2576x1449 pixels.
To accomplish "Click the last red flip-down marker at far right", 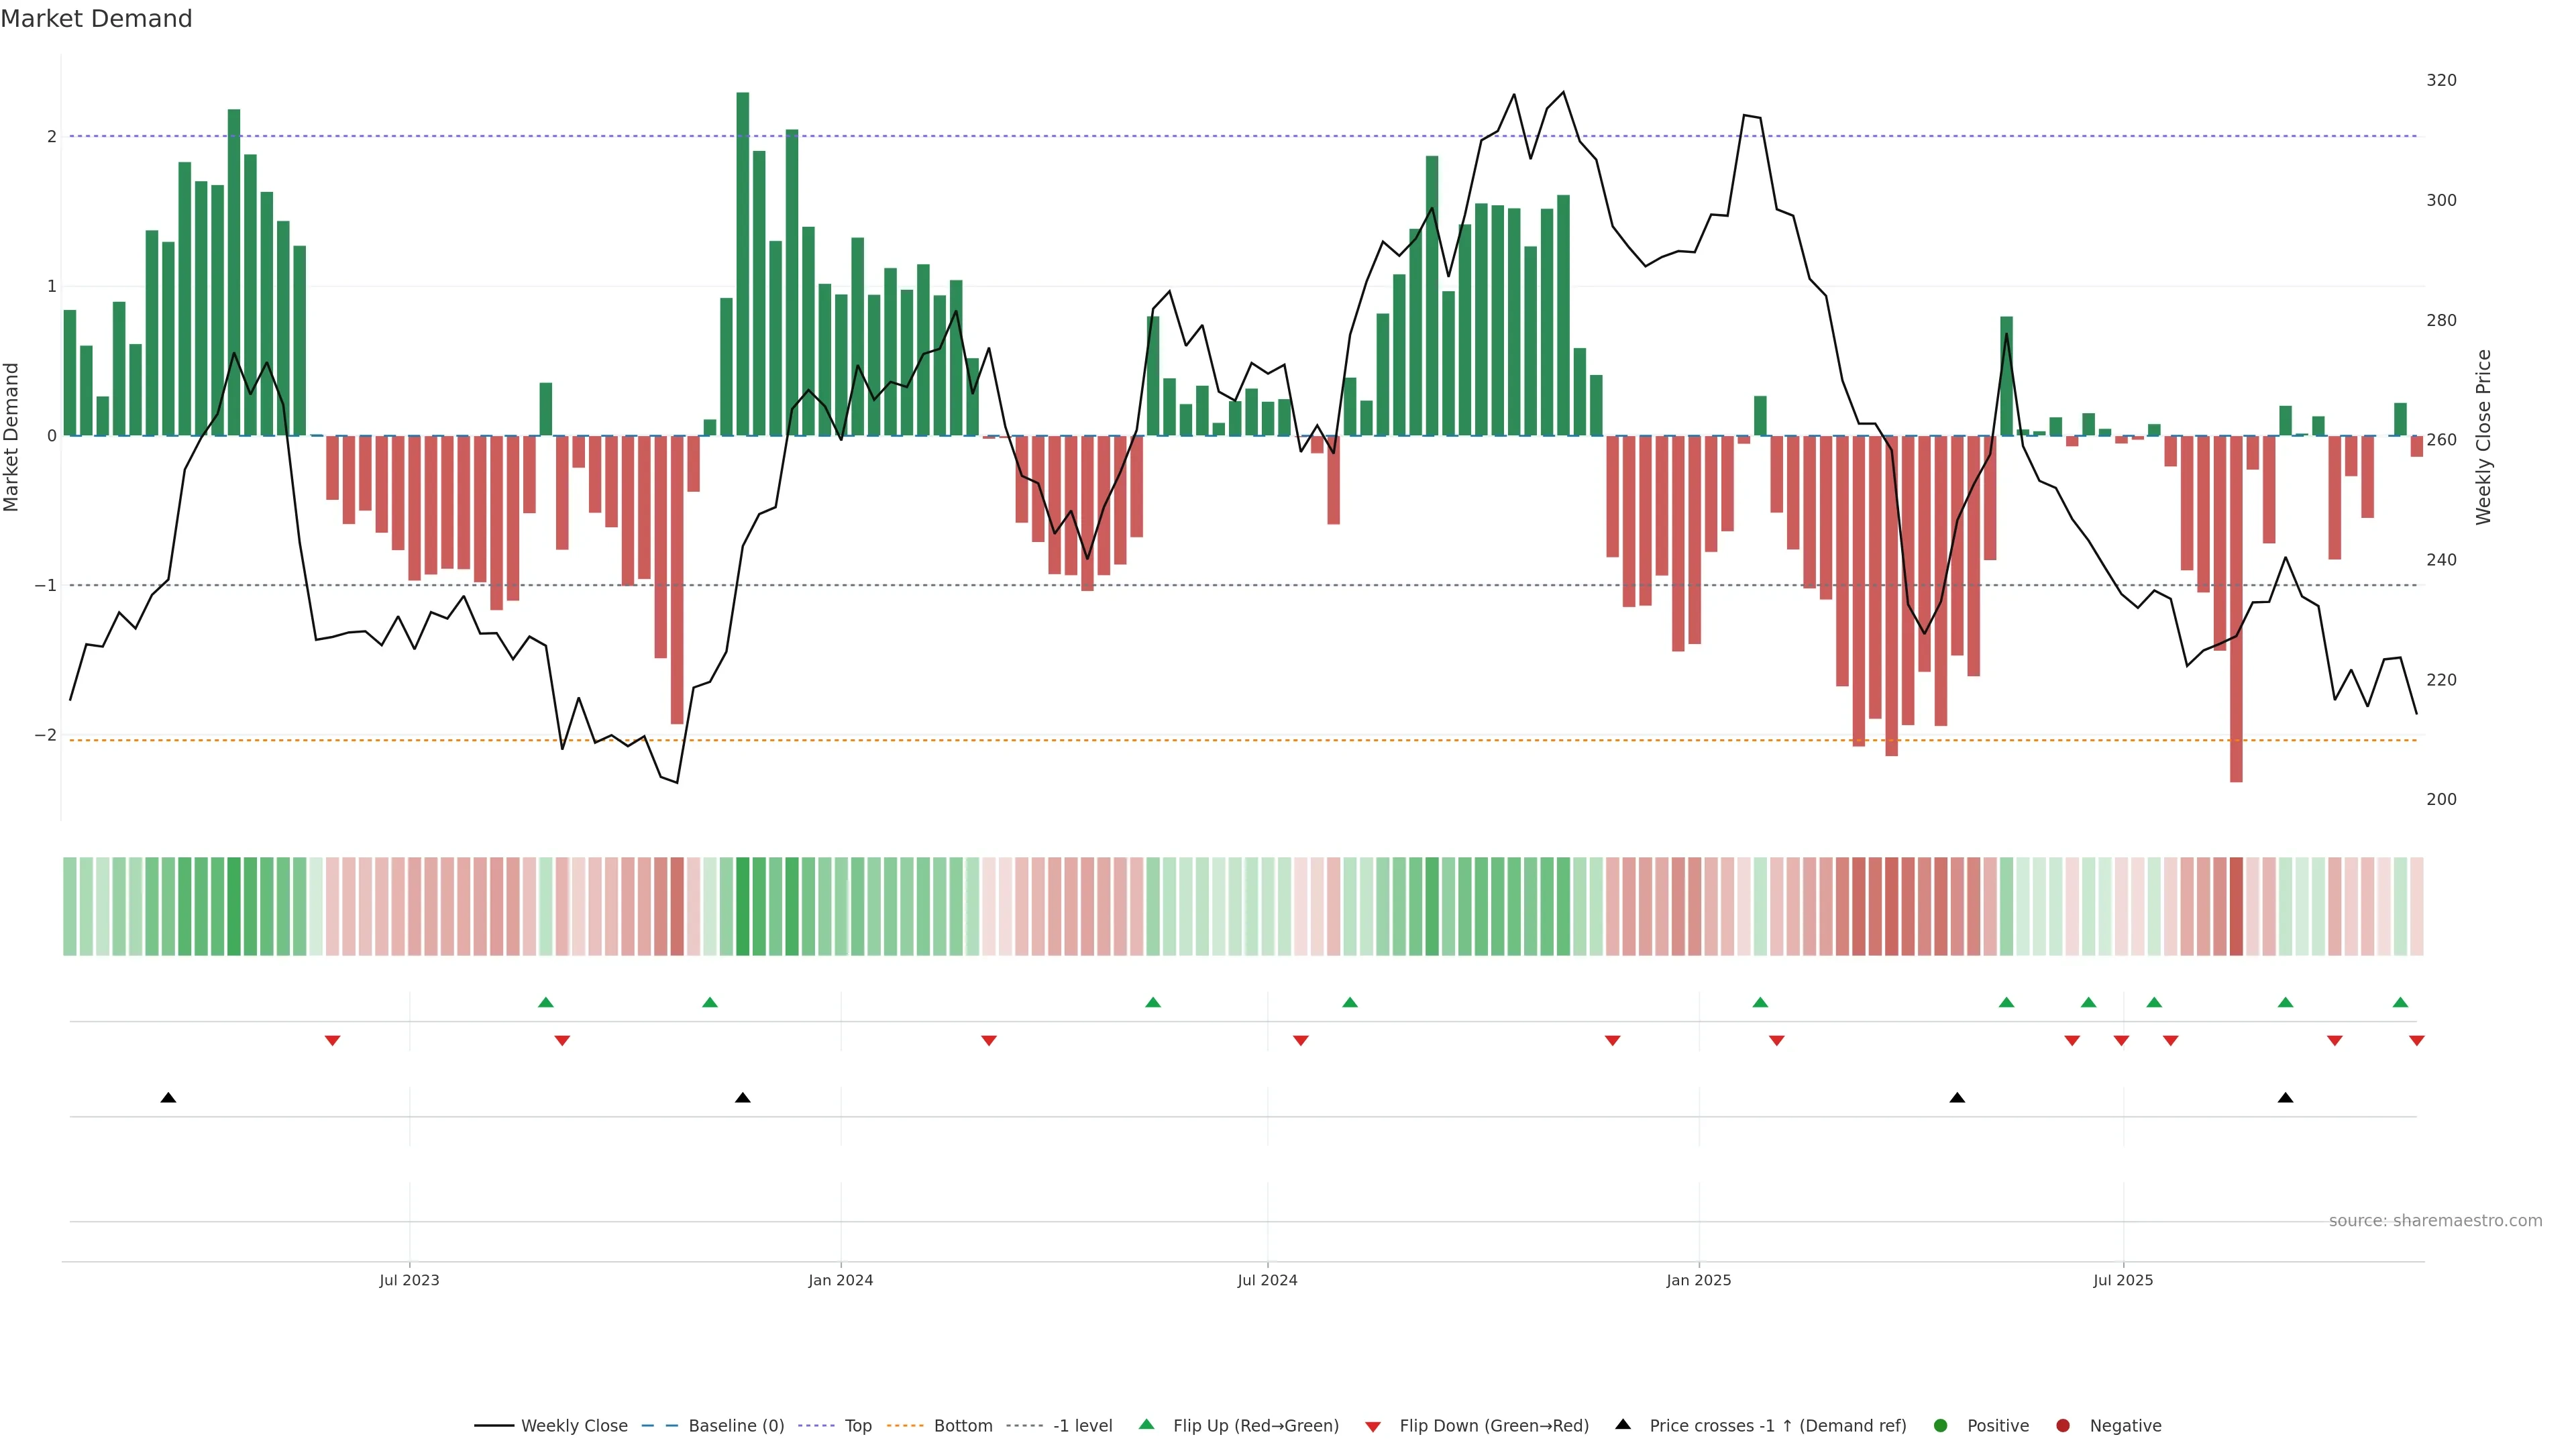I will coord(2416,1041).
